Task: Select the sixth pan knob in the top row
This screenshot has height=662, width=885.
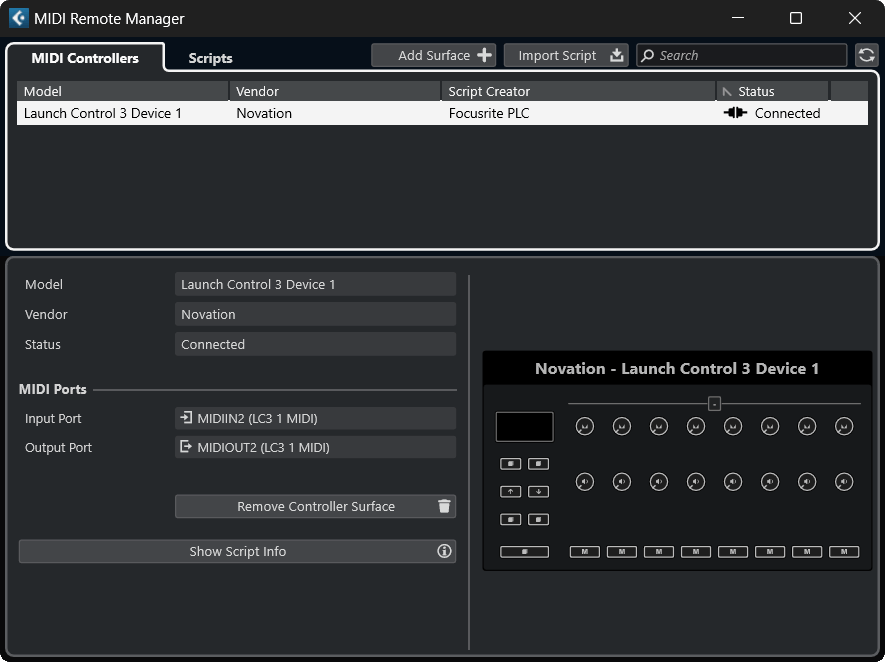Action: coord(770,426)
